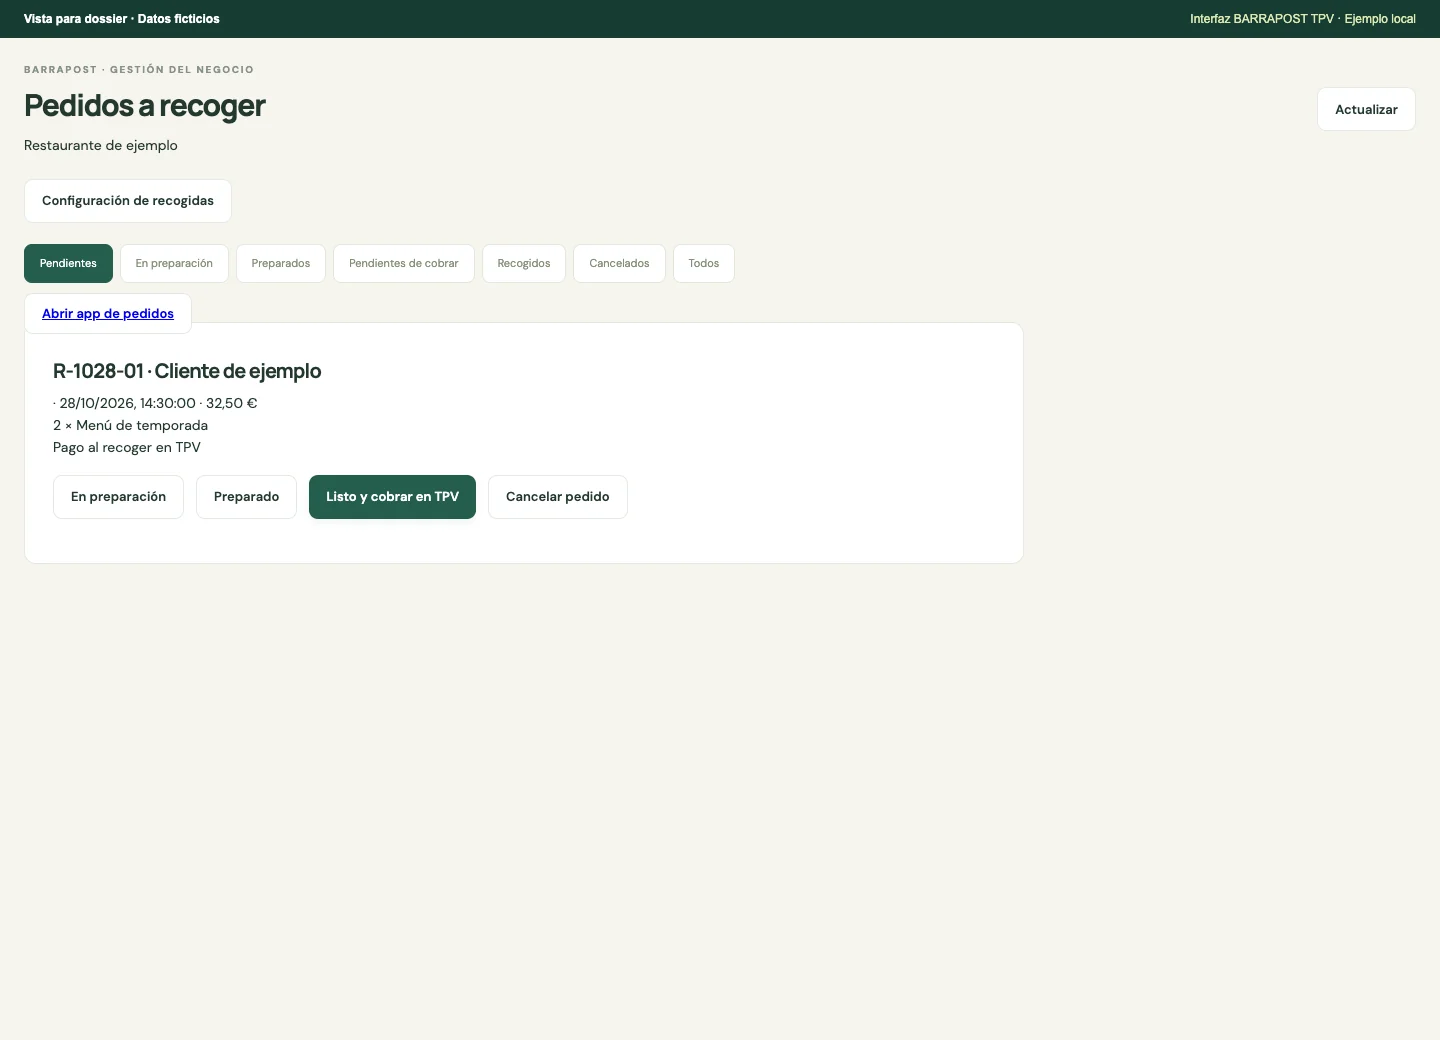Click the Pedidos a recoger heading
The image size is (1440, 1040).
pyautogui.click(x=145, y=105)
